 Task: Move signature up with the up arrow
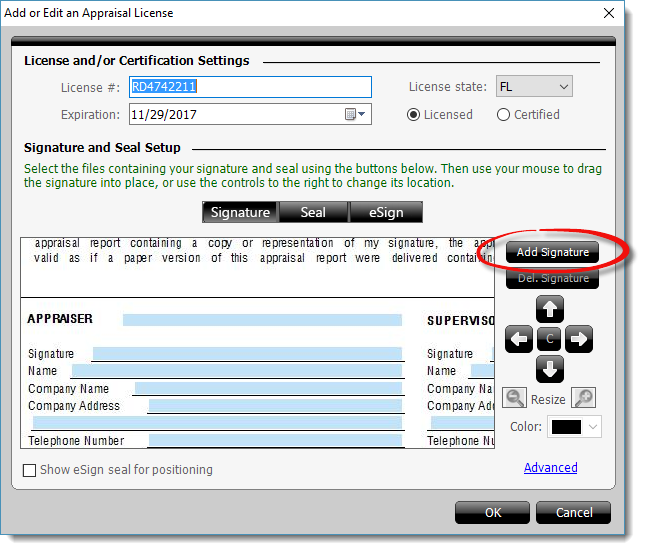pos(549,309)
